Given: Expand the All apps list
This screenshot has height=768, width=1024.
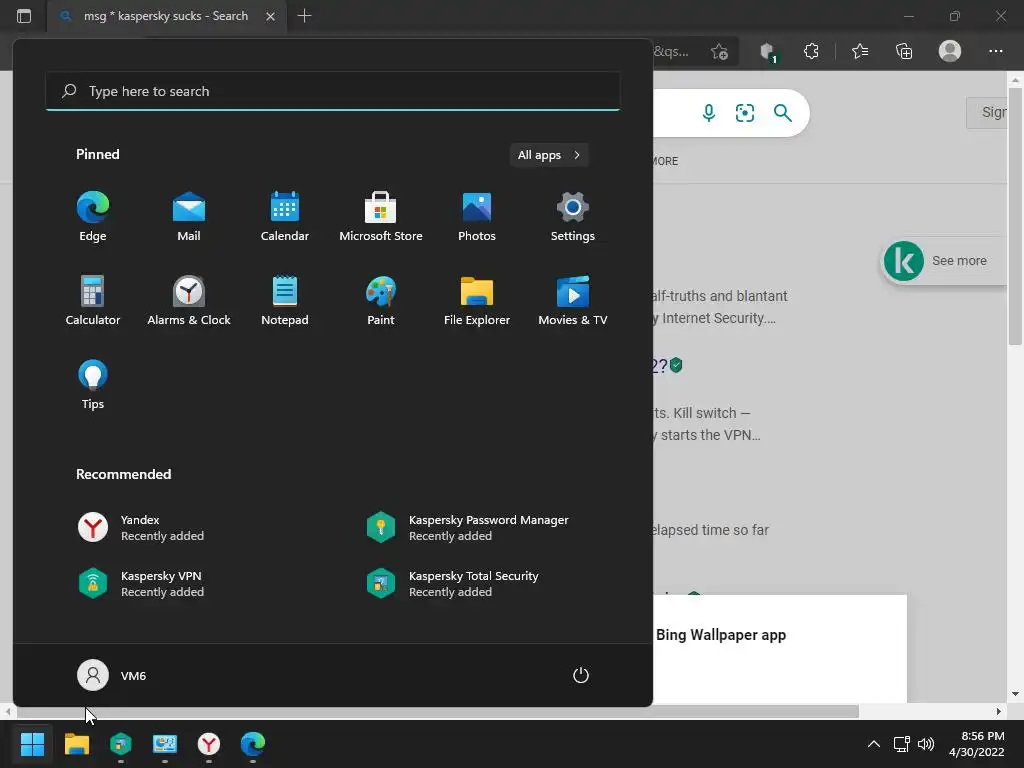Looking at the screenshot, I should click(549, 155).
